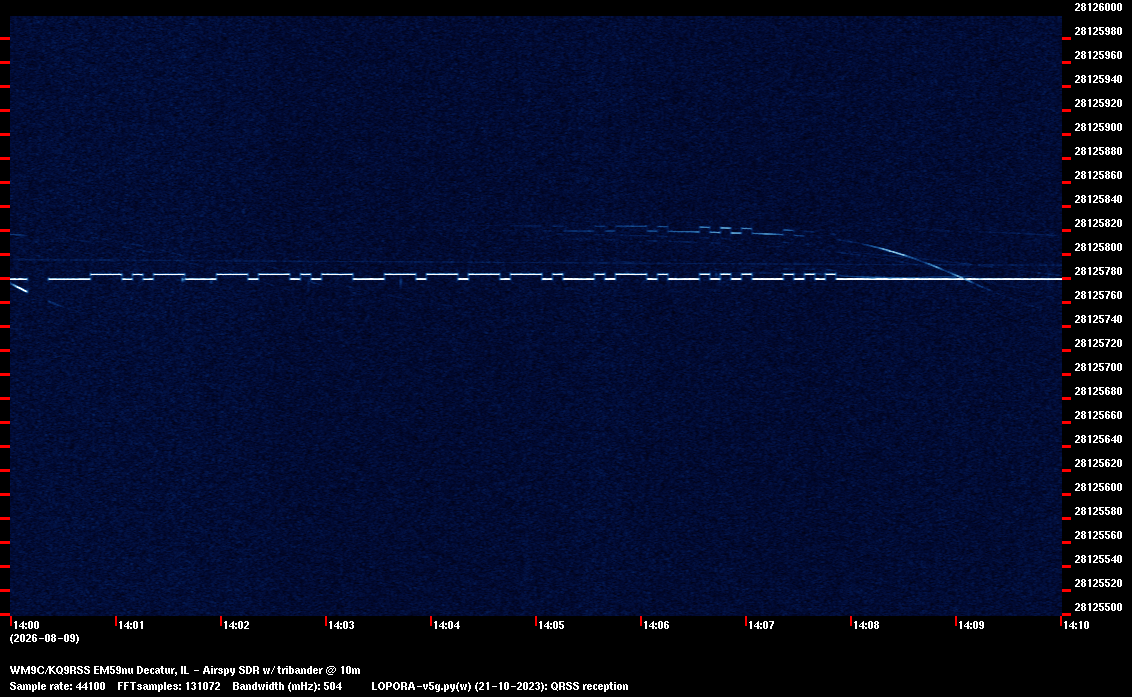Select the WM9C/KQ9RSS station description line
This screenshot has width=1132, height=697.
(185, 670)
